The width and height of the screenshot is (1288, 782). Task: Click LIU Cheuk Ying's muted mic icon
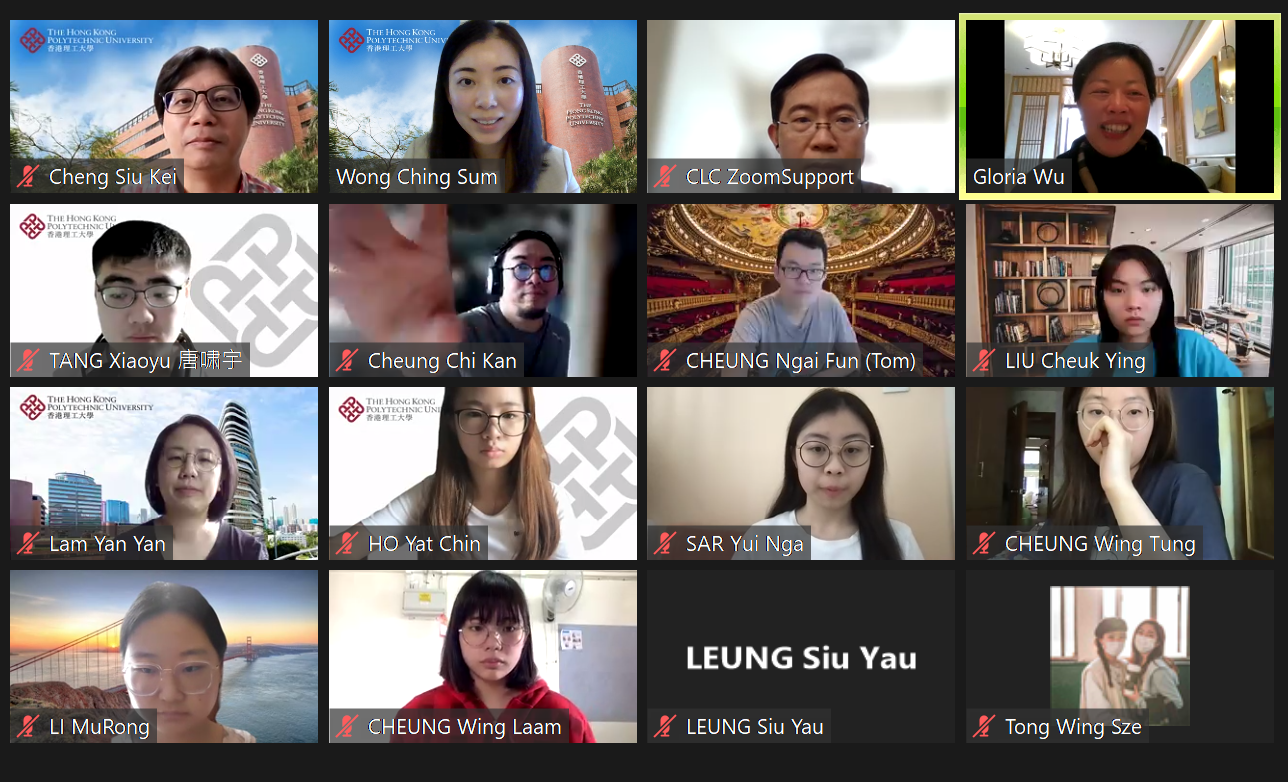(984, 360)
